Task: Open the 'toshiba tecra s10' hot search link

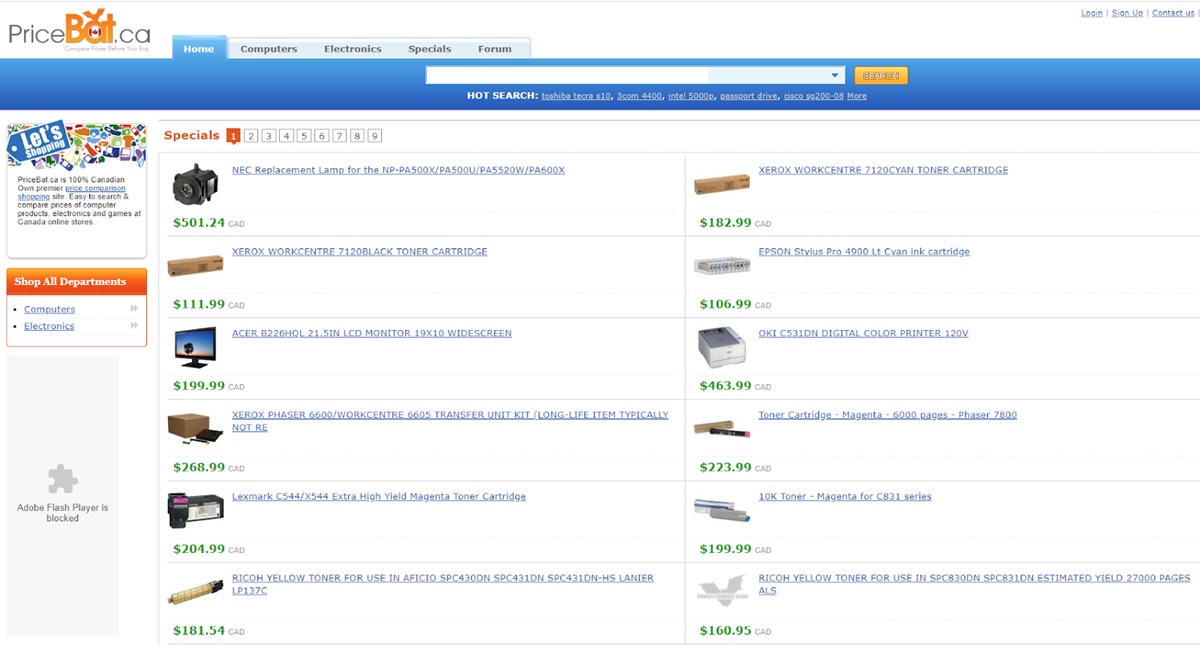Action: click(576, 96)
